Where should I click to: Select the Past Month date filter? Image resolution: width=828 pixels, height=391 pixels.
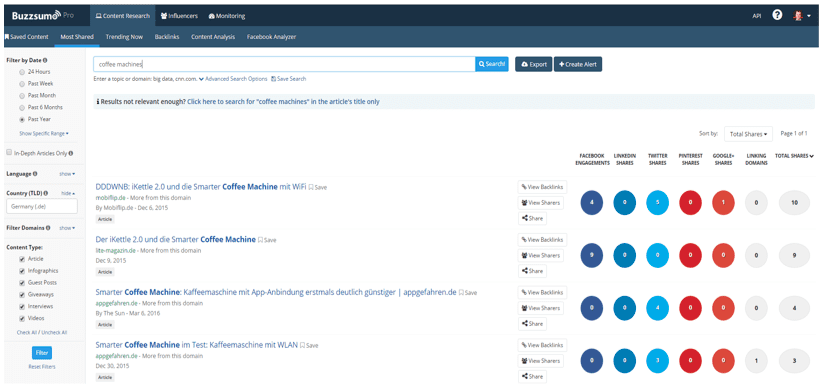pyautogui.click(x=22, y=96)
